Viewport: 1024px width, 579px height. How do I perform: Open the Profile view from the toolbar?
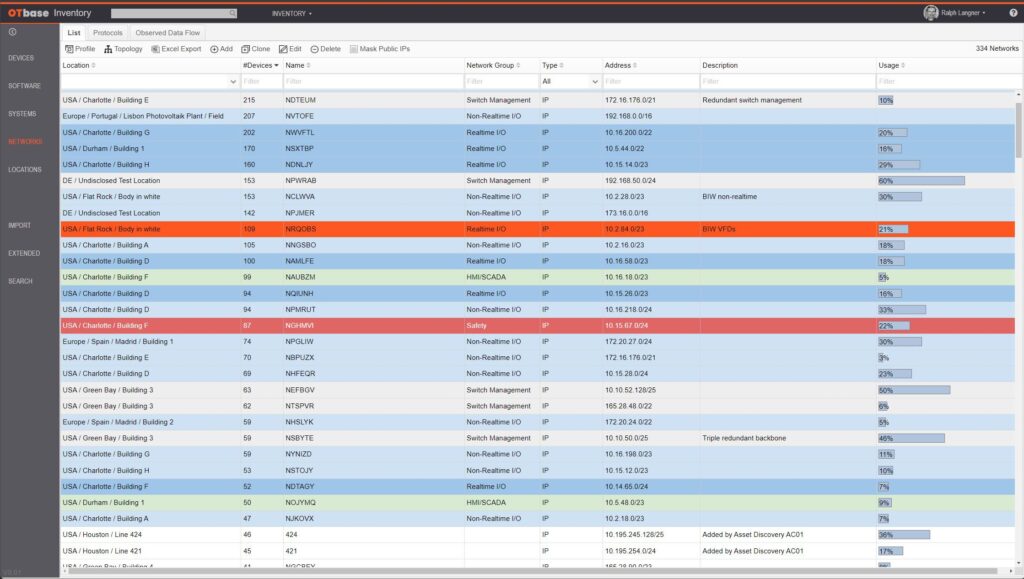click(80, 49)
